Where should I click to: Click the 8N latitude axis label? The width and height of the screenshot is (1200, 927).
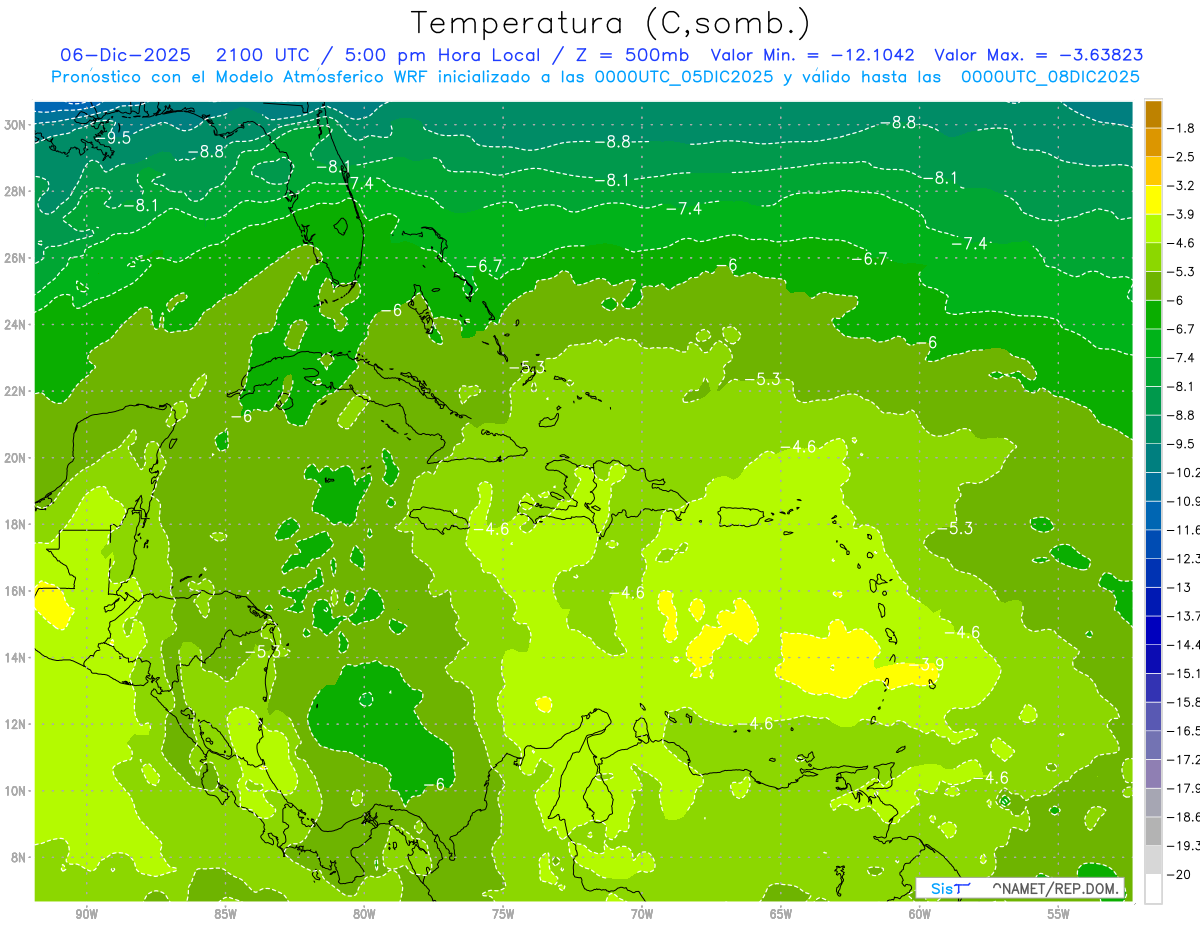(19, 857)
